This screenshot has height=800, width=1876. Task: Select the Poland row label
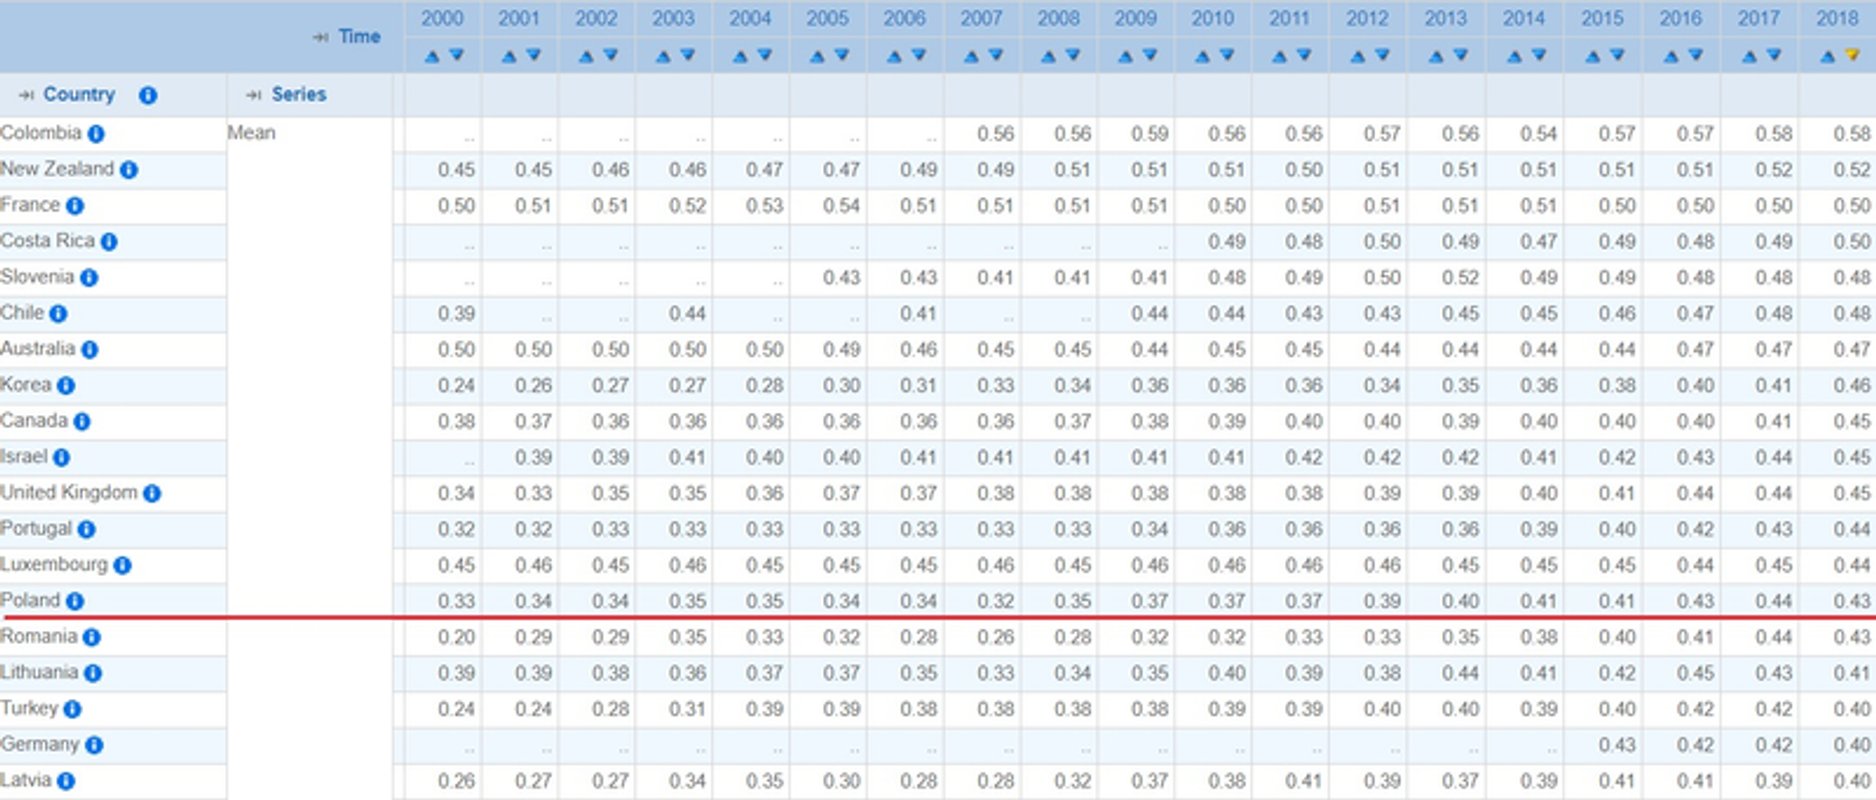tap(30, 600)
